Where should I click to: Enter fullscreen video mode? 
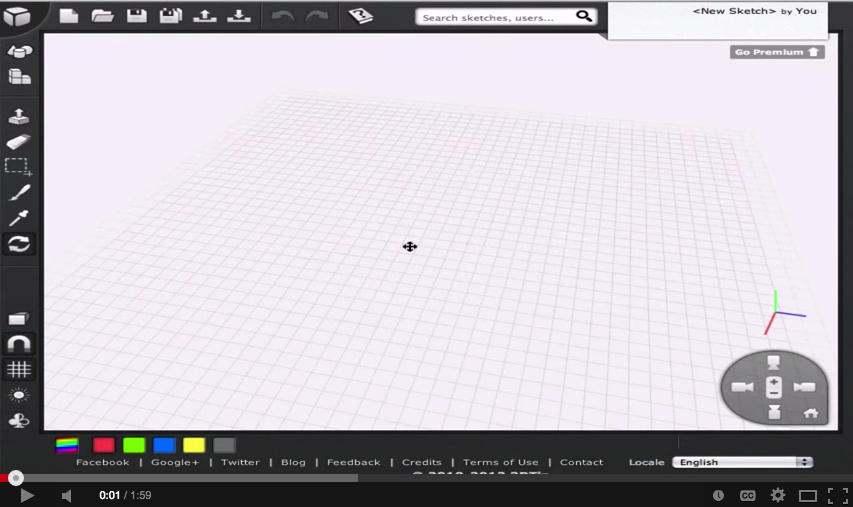click(838, 496)
